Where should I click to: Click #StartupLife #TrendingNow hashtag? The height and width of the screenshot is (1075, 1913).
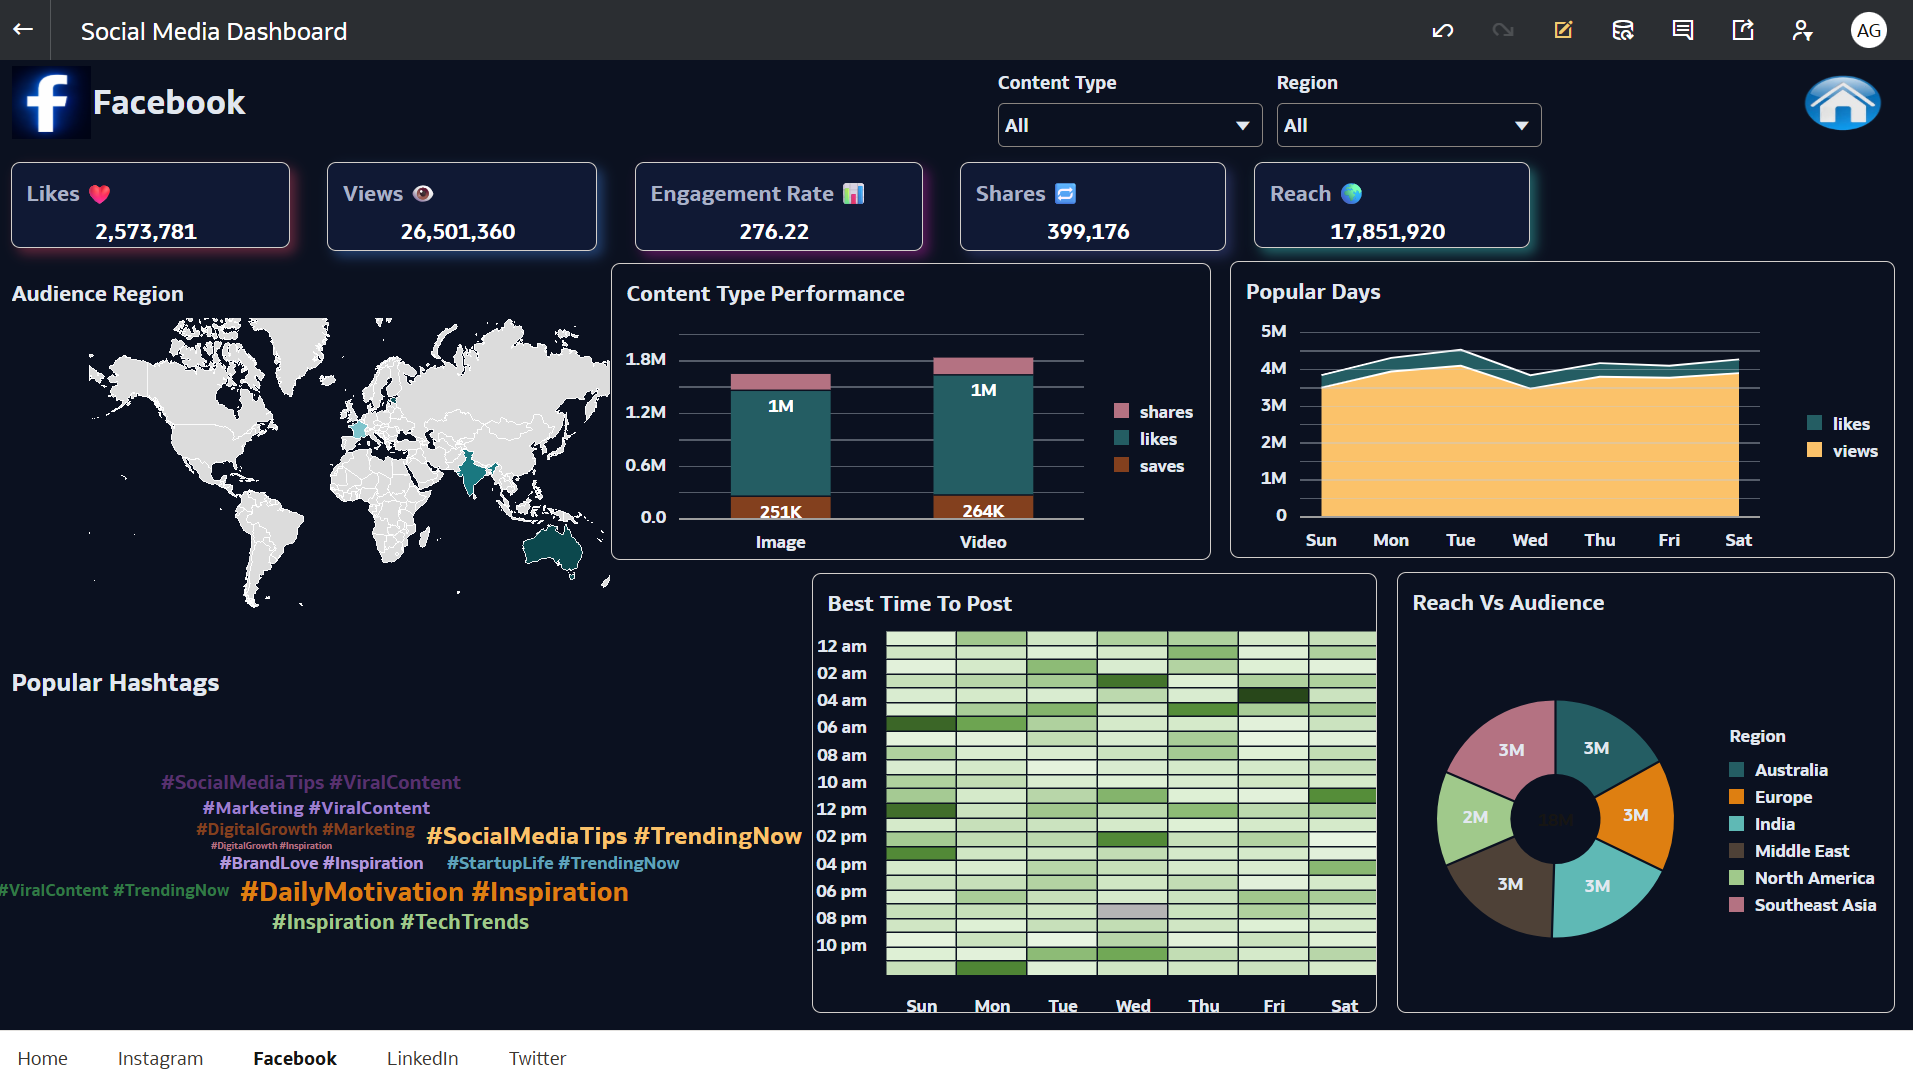pos(563,862)
